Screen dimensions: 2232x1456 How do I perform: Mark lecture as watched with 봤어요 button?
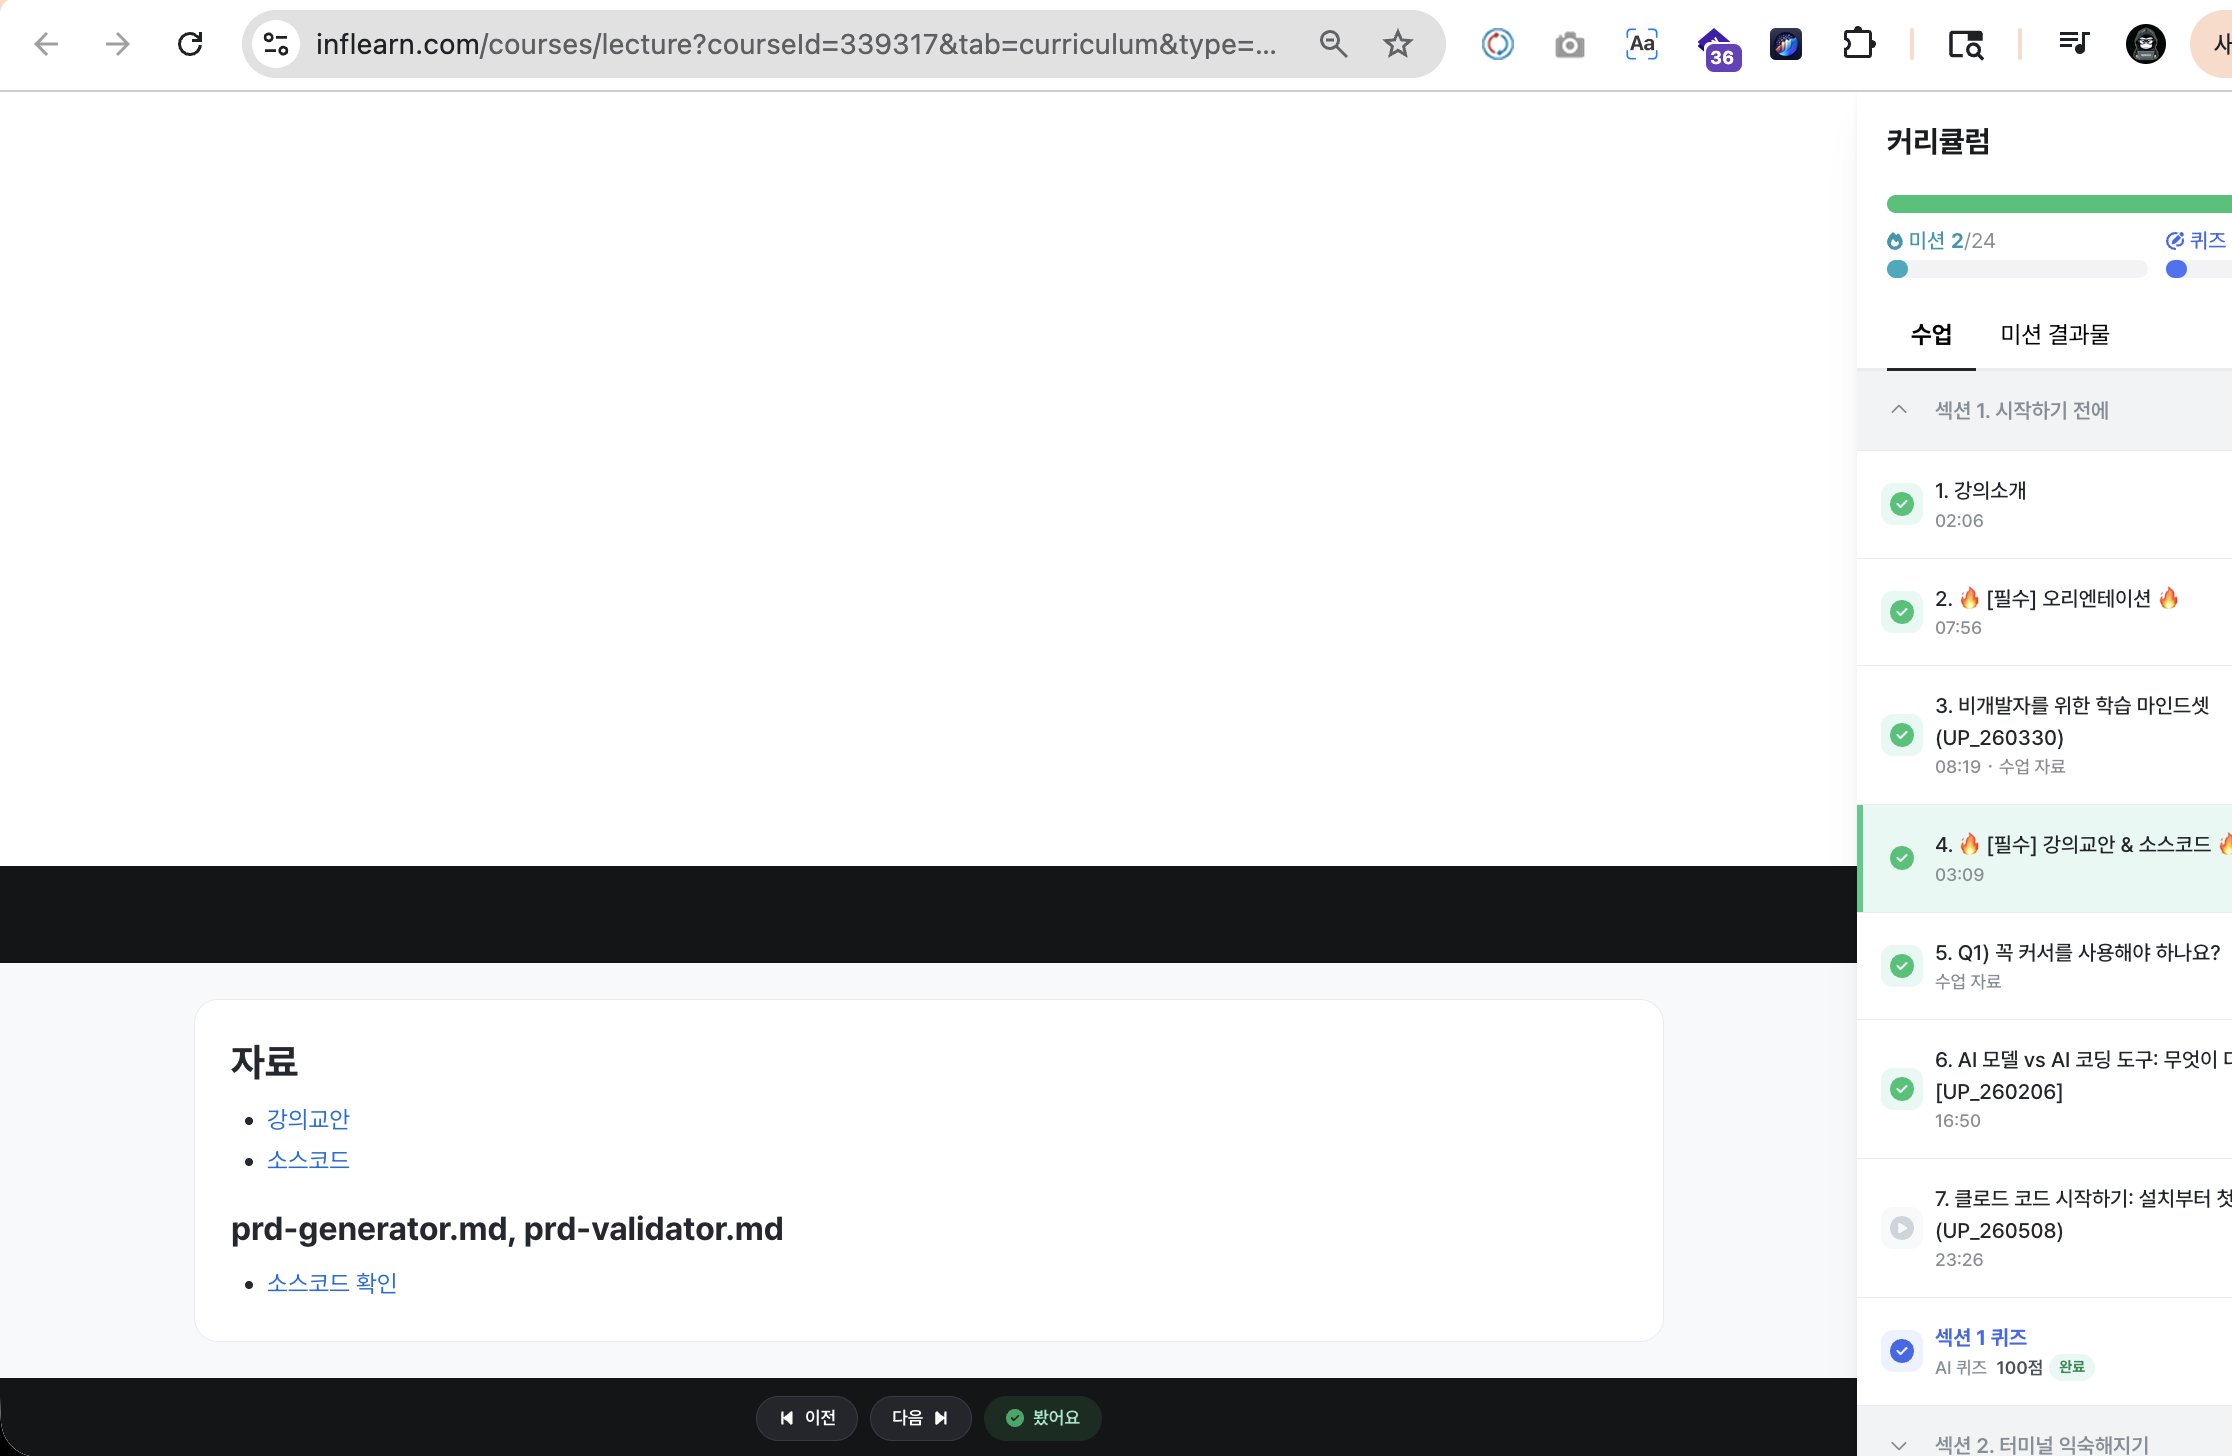pos(1042,1418)
